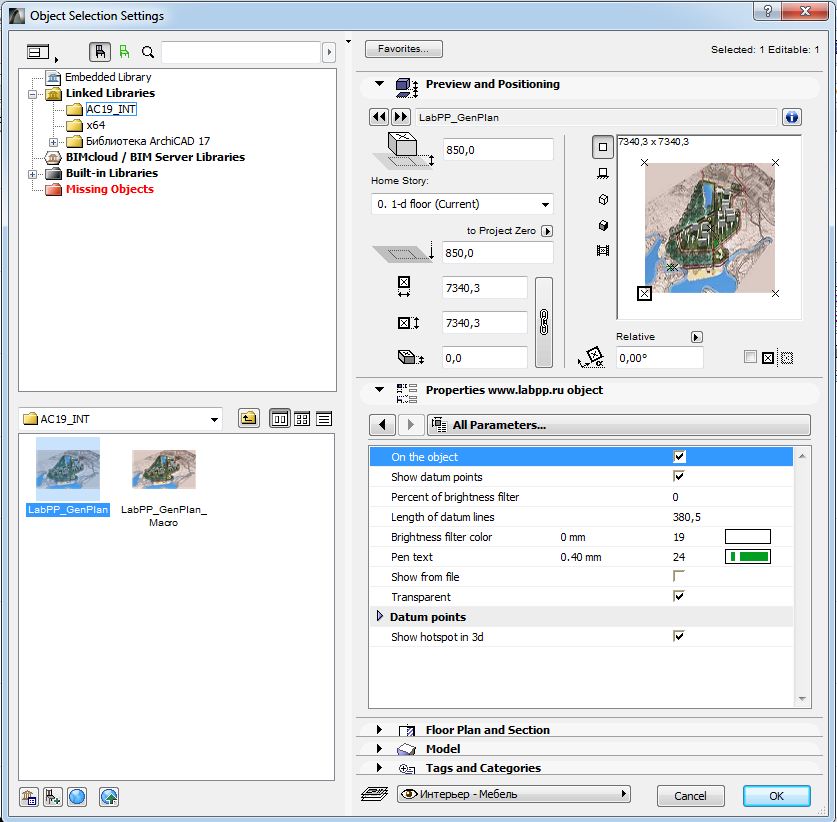The image size is (837, 822).
Task: Open the green Pen text color swatch
Action: [747, 557]
